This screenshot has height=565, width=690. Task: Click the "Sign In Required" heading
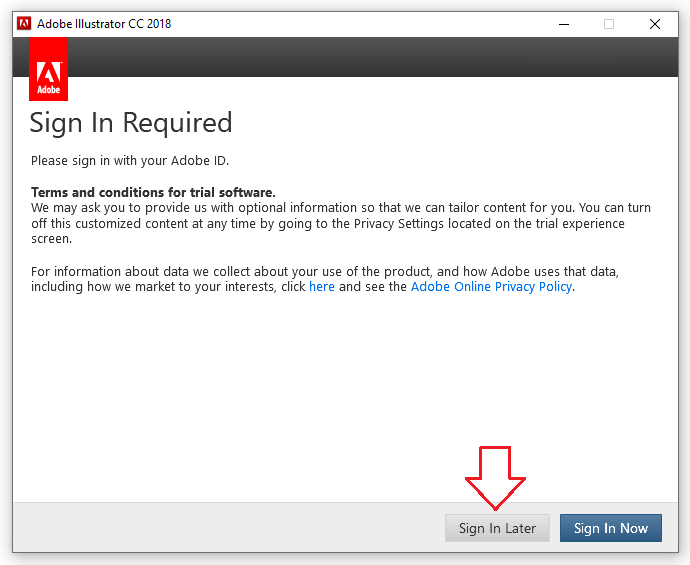[x=131, y=123]
